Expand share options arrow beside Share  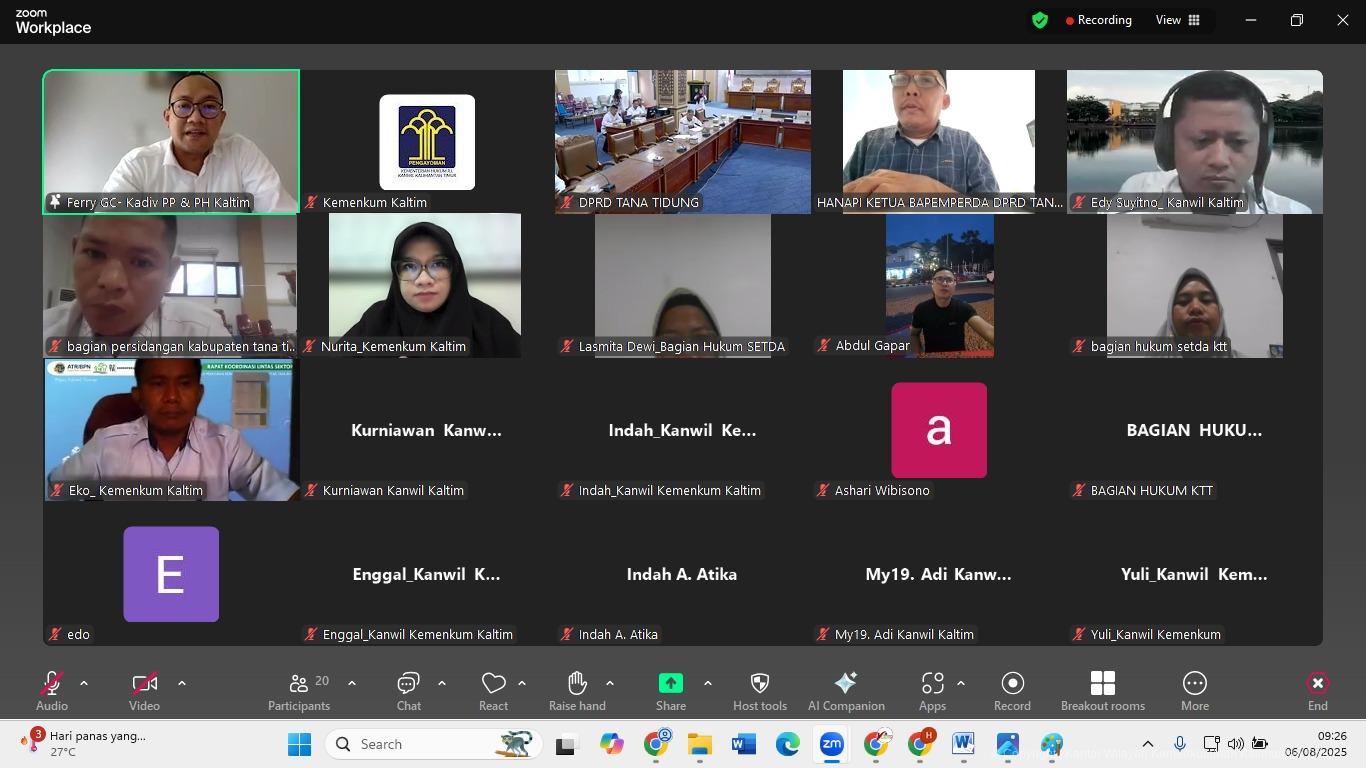point(707,683)
